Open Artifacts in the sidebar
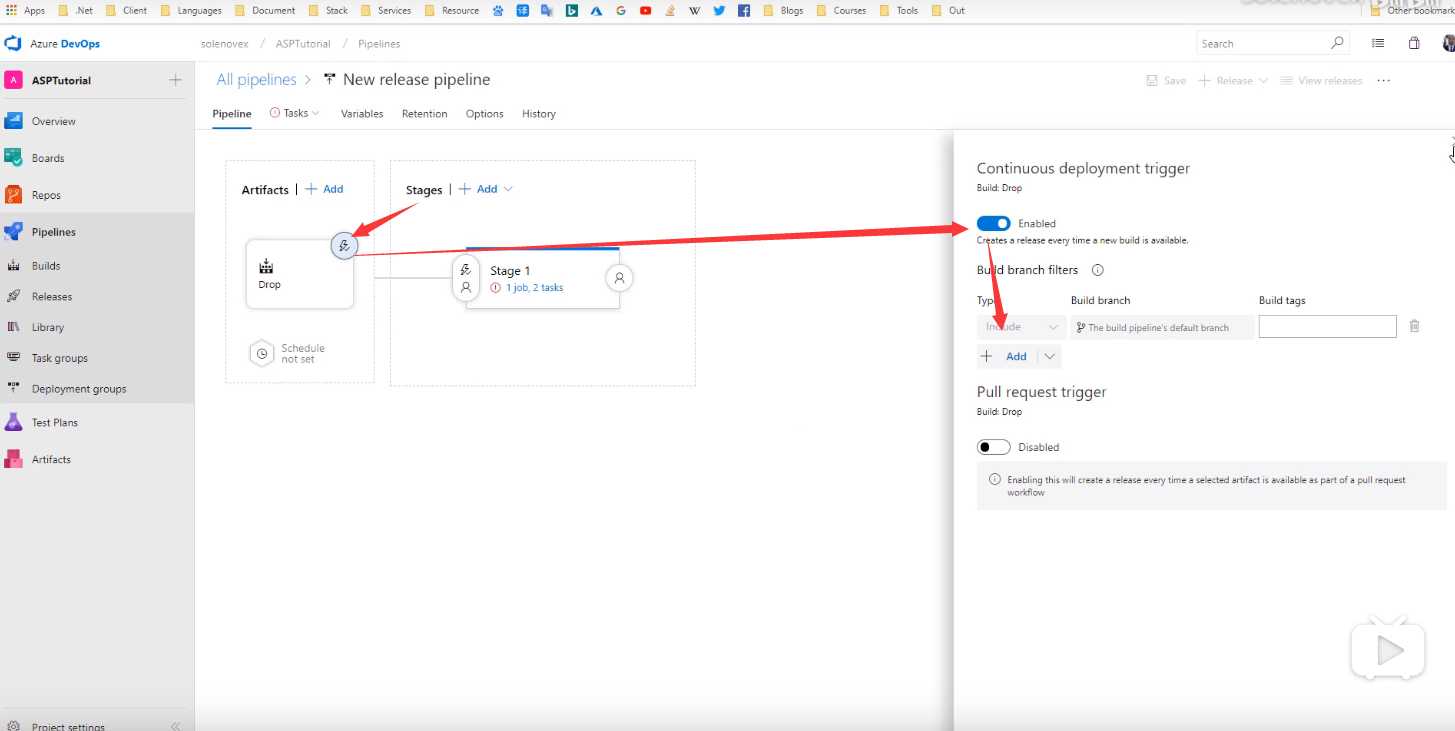1455x731 pixels. [51, 460]
